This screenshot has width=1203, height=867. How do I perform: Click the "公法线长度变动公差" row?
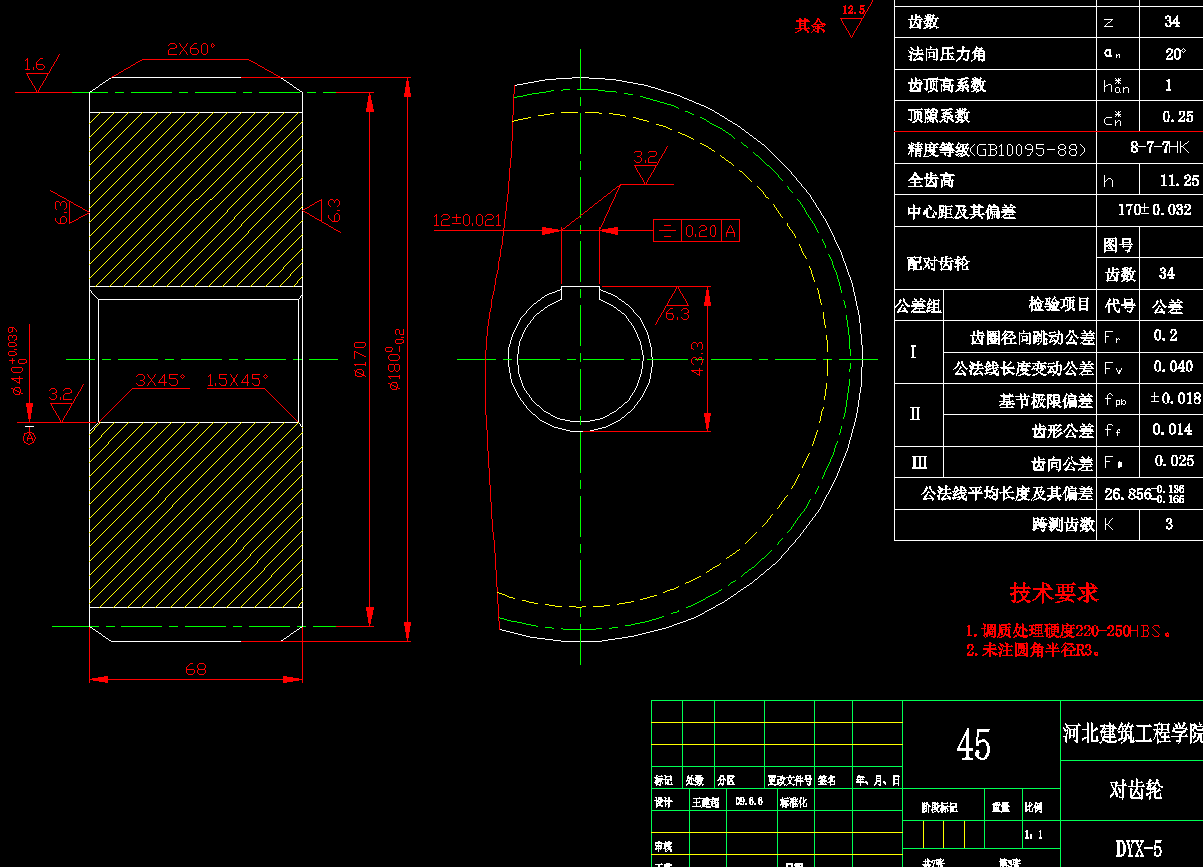point(1024,368)
